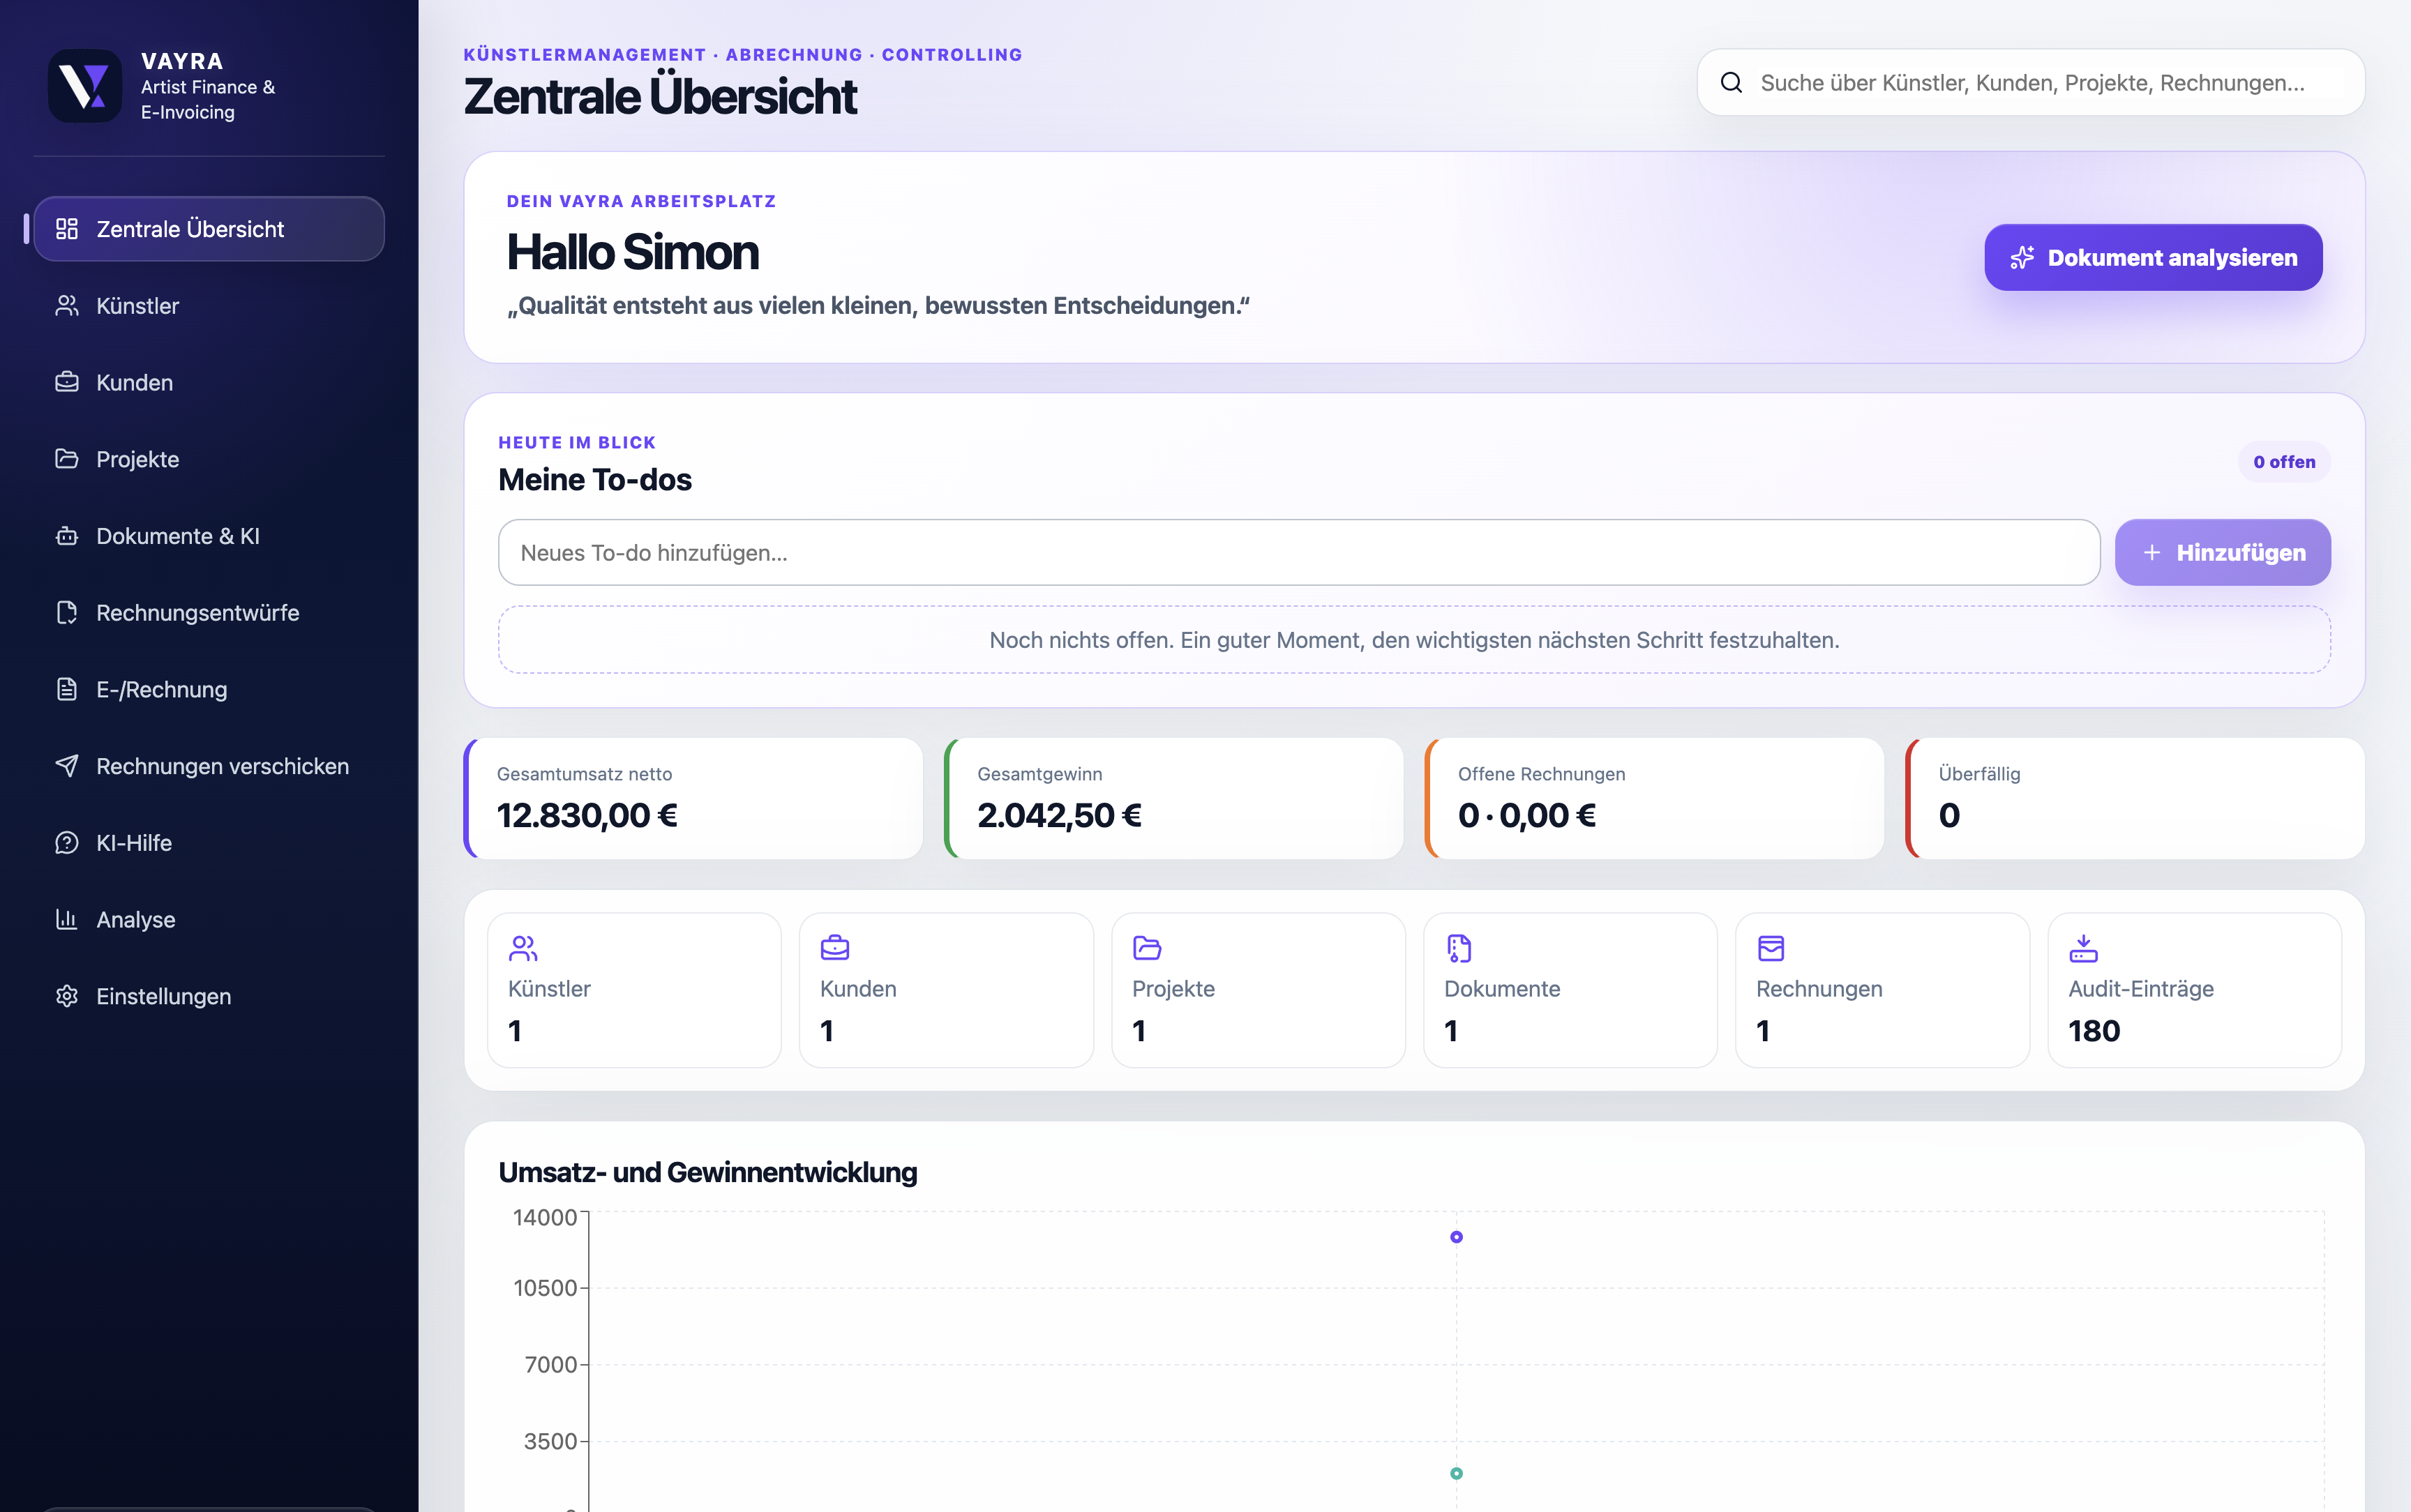
Task: Open the Künstler menu item
Action: click(x=209, y=306)
